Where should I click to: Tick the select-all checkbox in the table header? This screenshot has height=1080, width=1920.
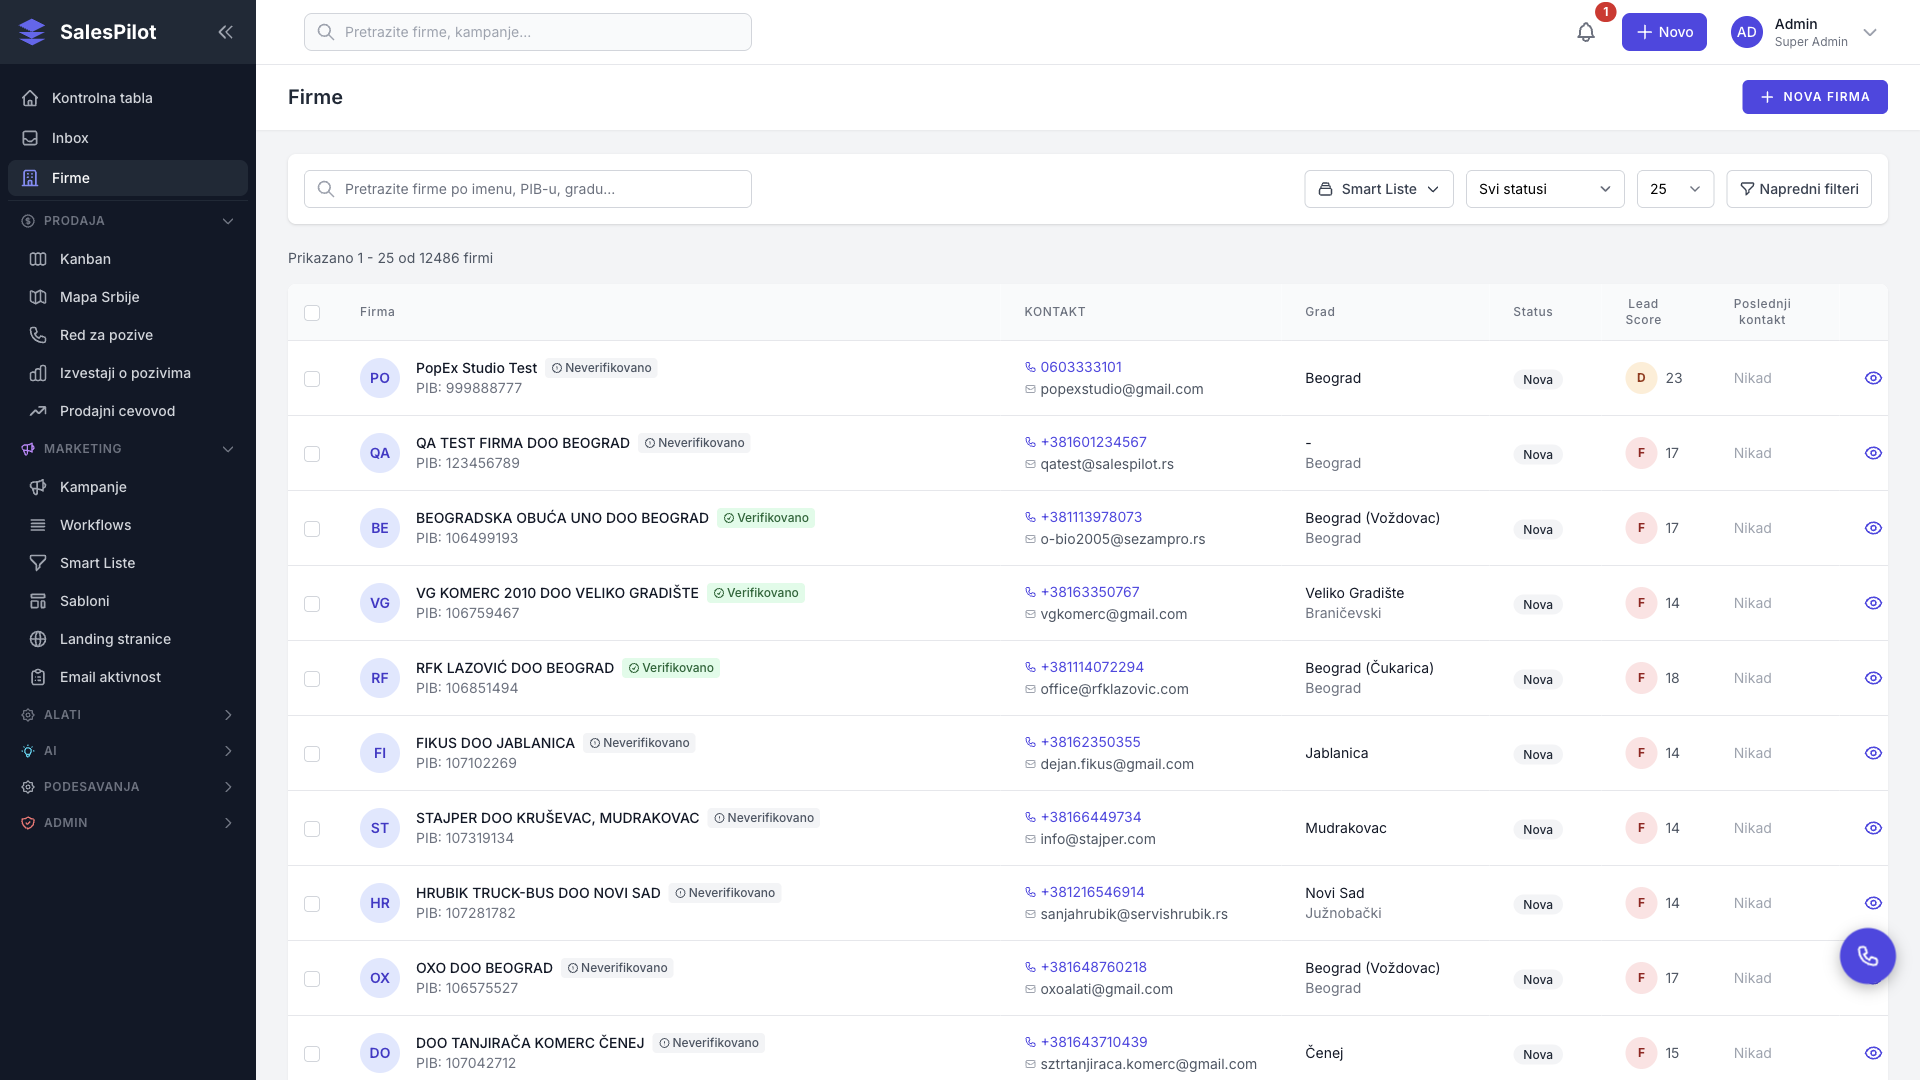312,313
